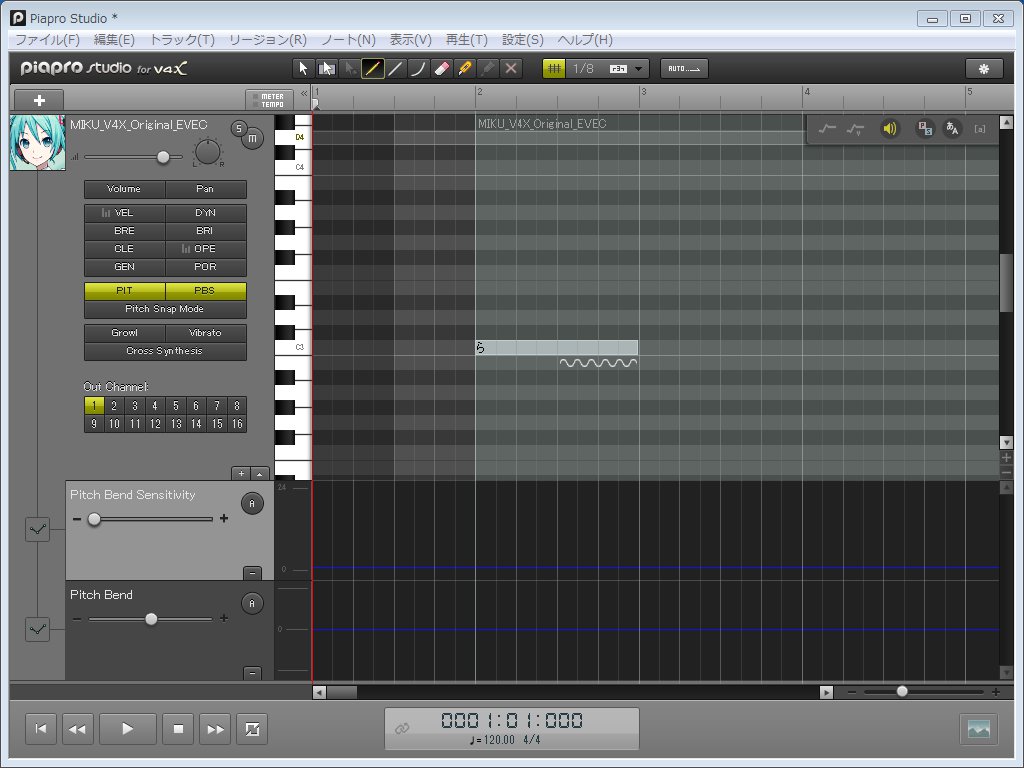Select the region selection arrow tool
The height and width of the screenshot is (768, 1024).
[x=326, y=69]
